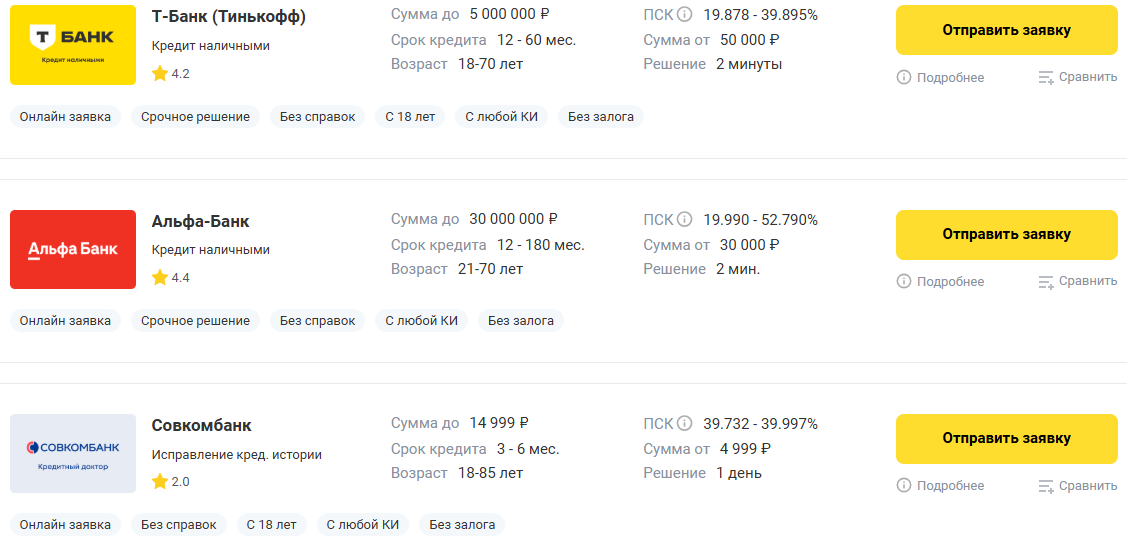
Task: Click the 5 000 000 ₽ amount value
Action: (512, 14)
